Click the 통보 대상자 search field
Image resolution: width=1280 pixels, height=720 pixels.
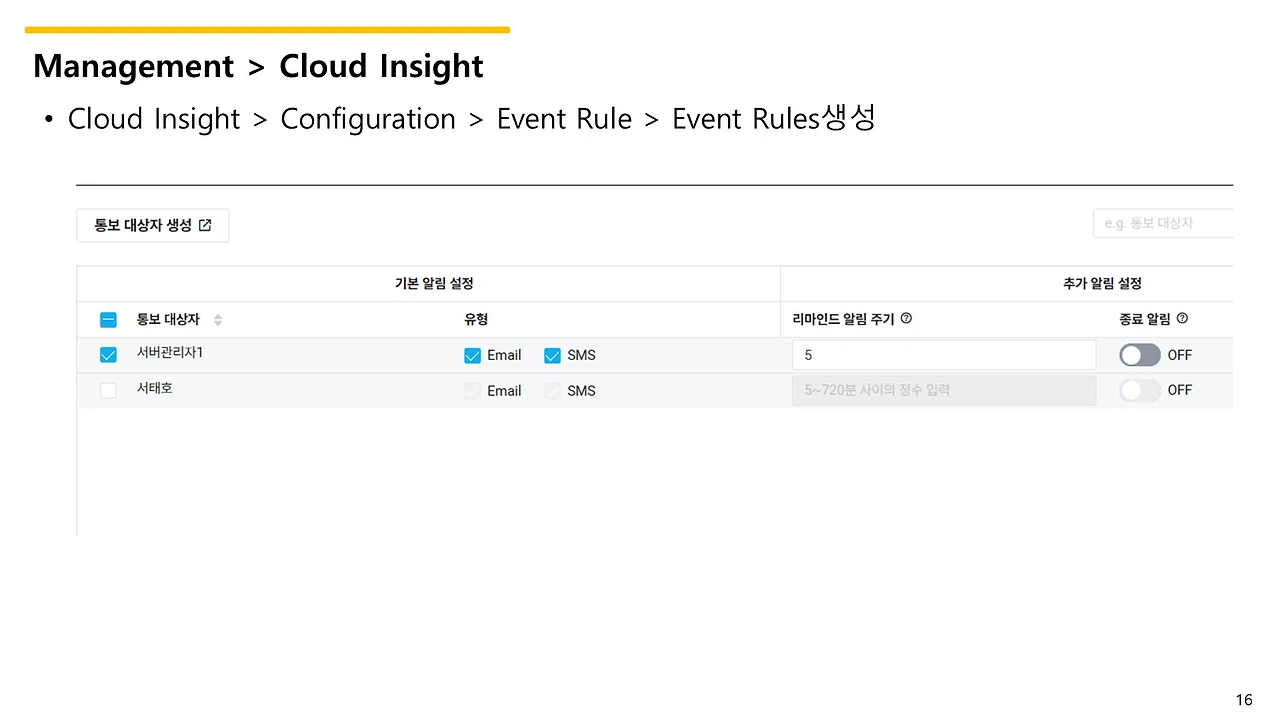click(1163, 223)
